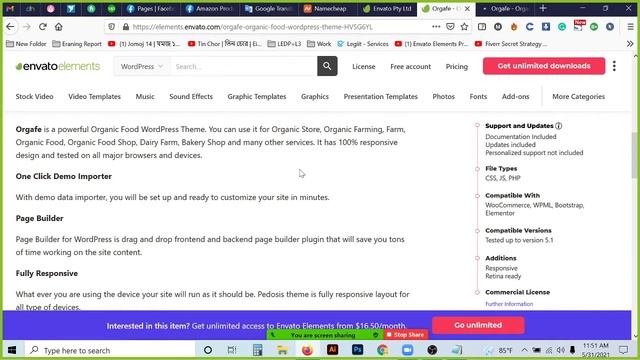Open the WordPress category dropdown
Image resolution: width=640 pixels, height=360 pixels.
click(142, 67)
